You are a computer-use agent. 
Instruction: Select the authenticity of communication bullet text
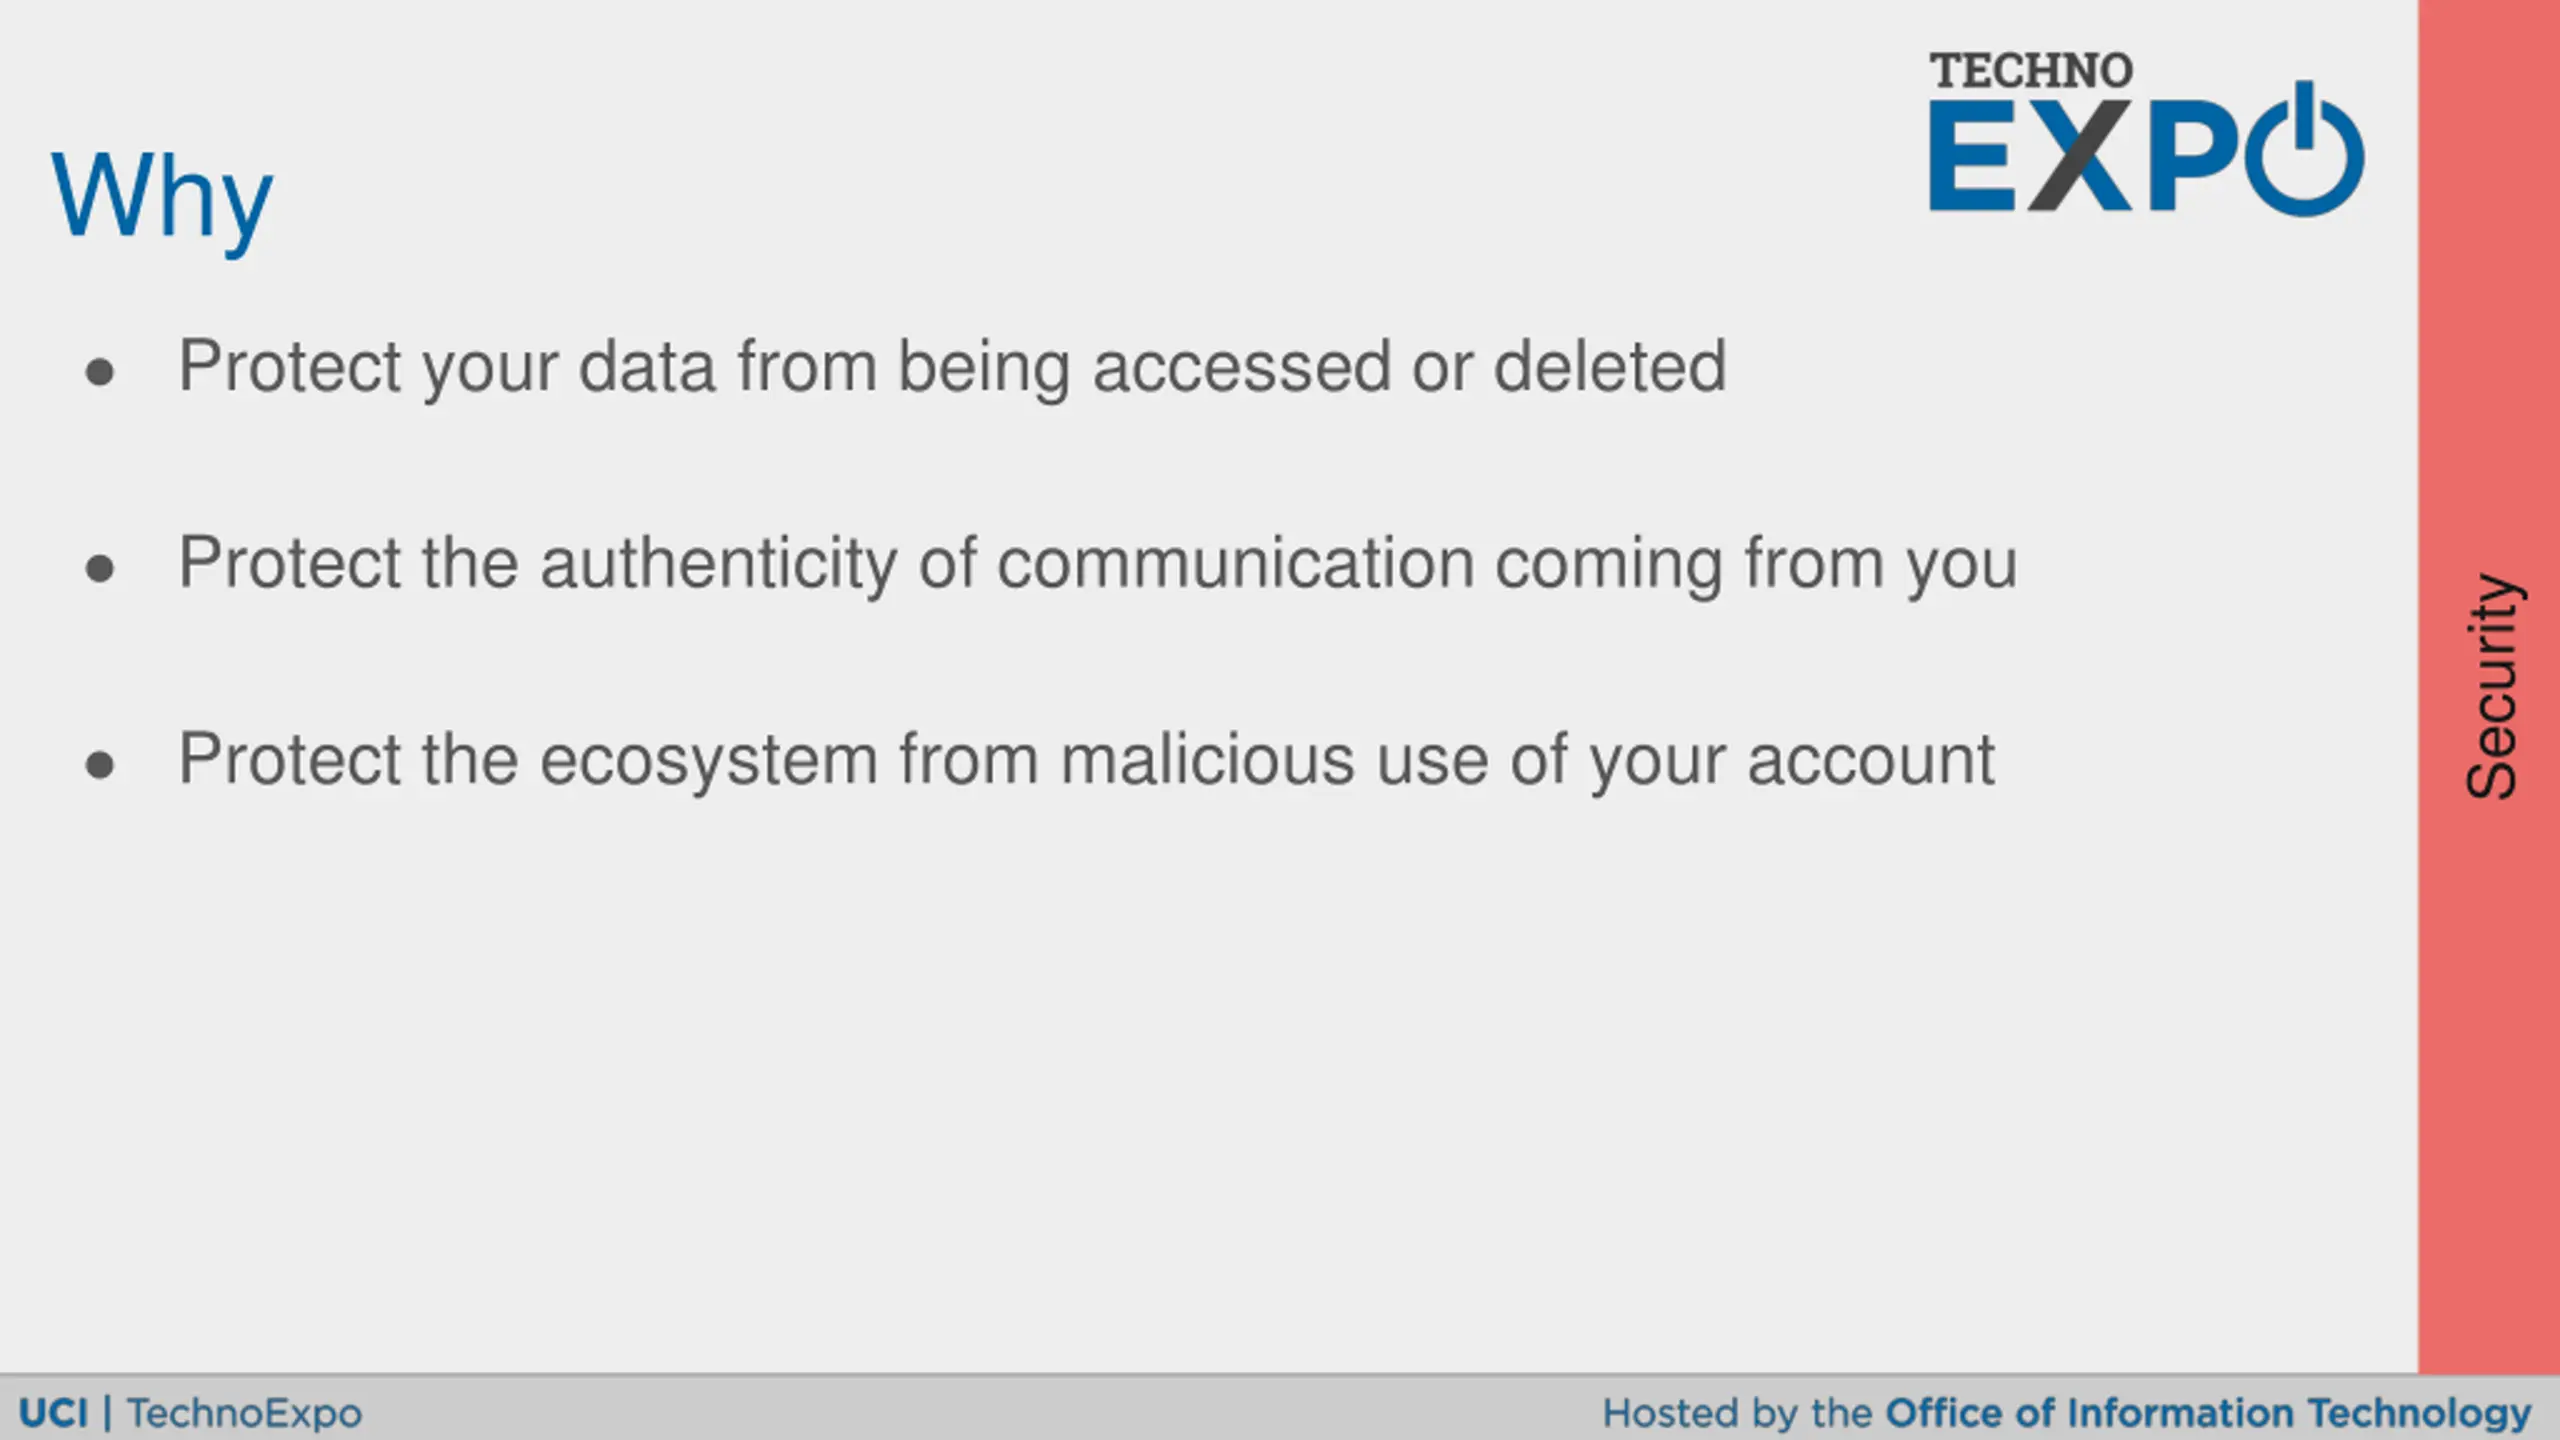1098,564
